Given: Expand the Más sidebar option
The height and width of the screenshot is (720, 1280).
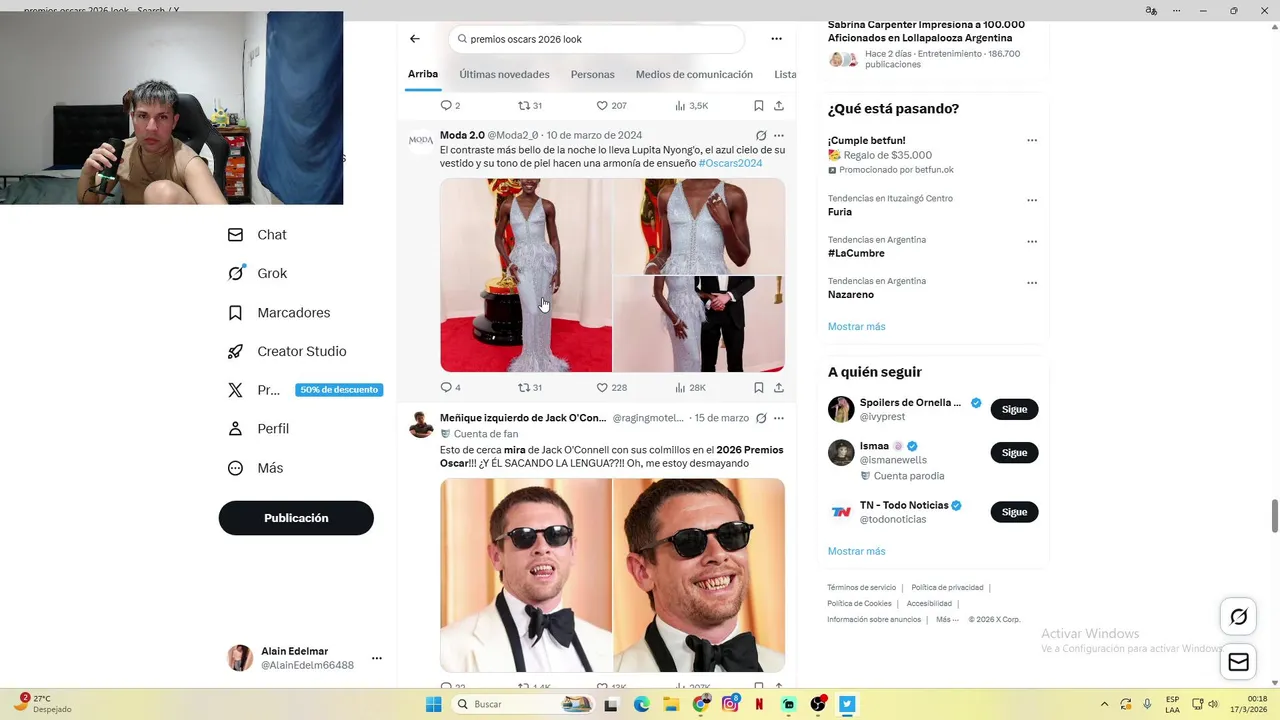Looking at the screenshot, I should coord(255,468).
